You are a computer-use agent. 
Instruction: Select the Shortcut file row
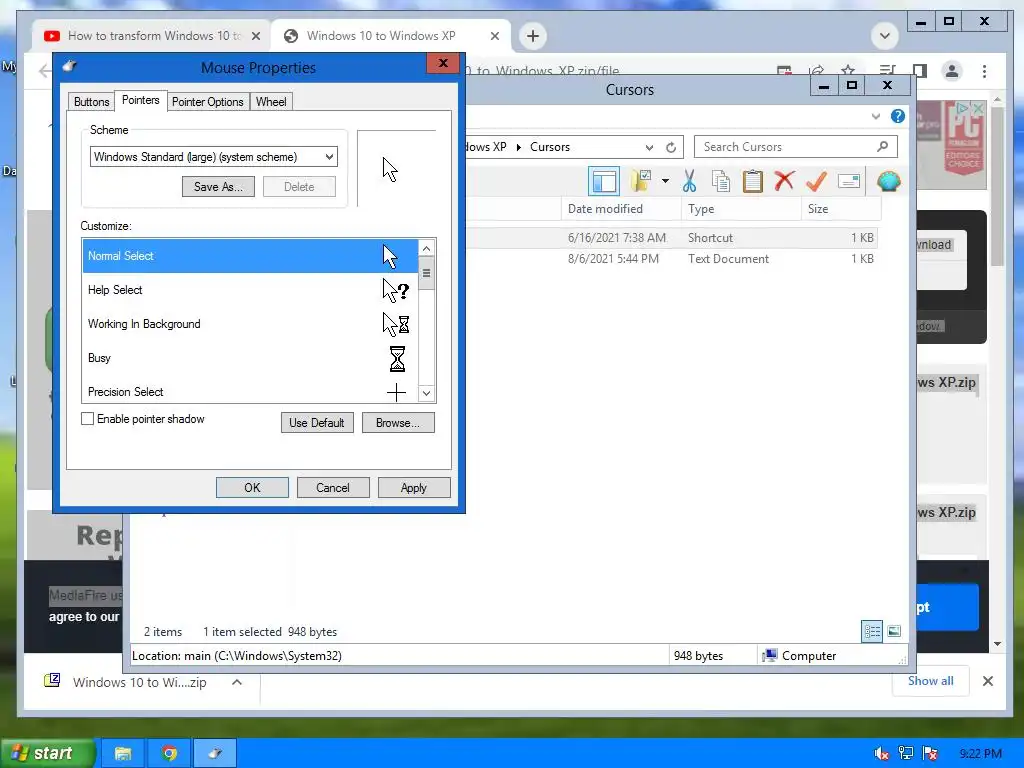coord(673,238)
